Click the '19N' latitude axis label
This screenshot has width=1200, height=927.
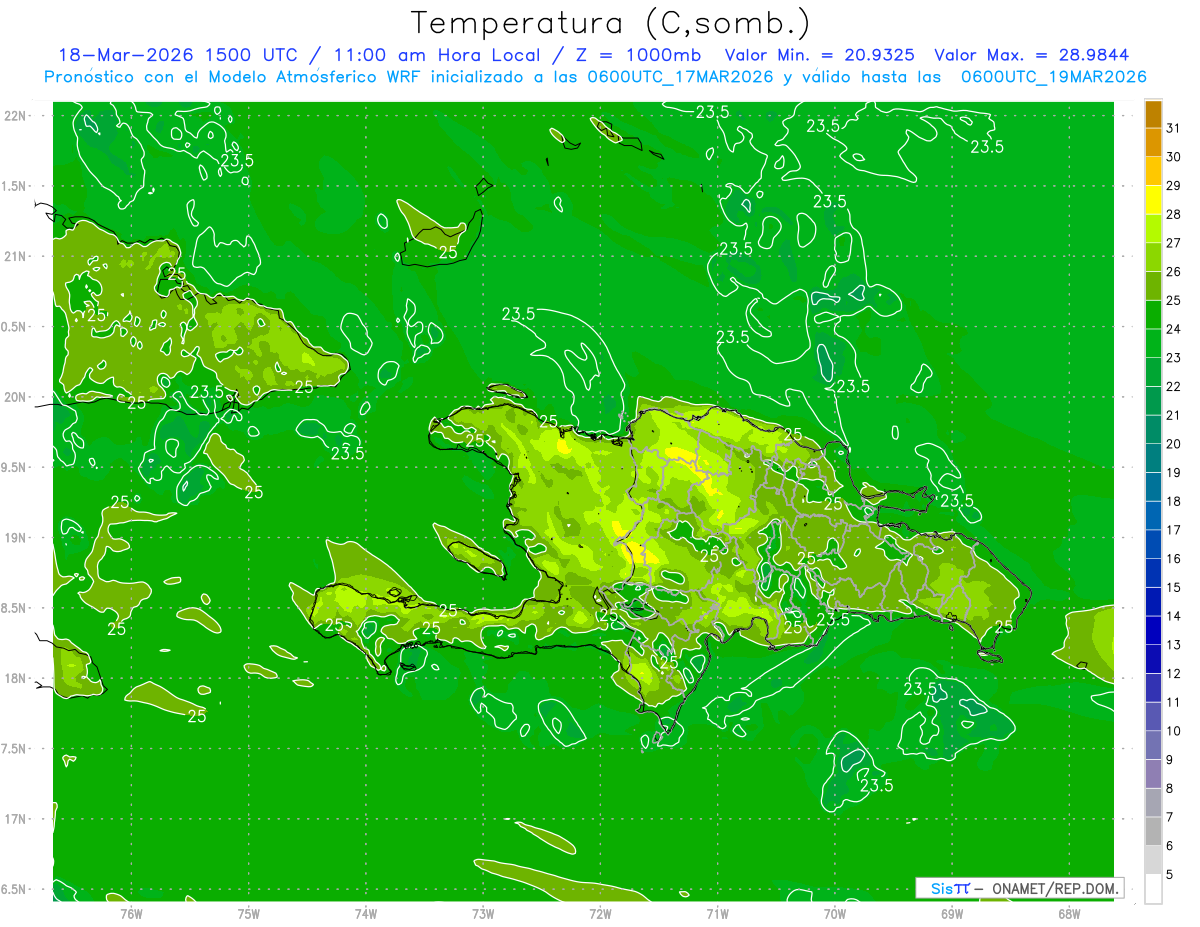(14, 538)
